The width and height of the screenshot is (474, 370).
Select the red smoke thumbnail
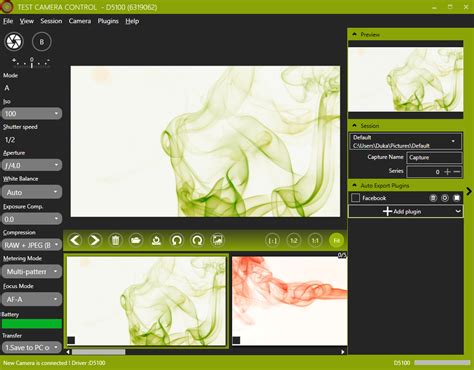(x=289, y=301)
